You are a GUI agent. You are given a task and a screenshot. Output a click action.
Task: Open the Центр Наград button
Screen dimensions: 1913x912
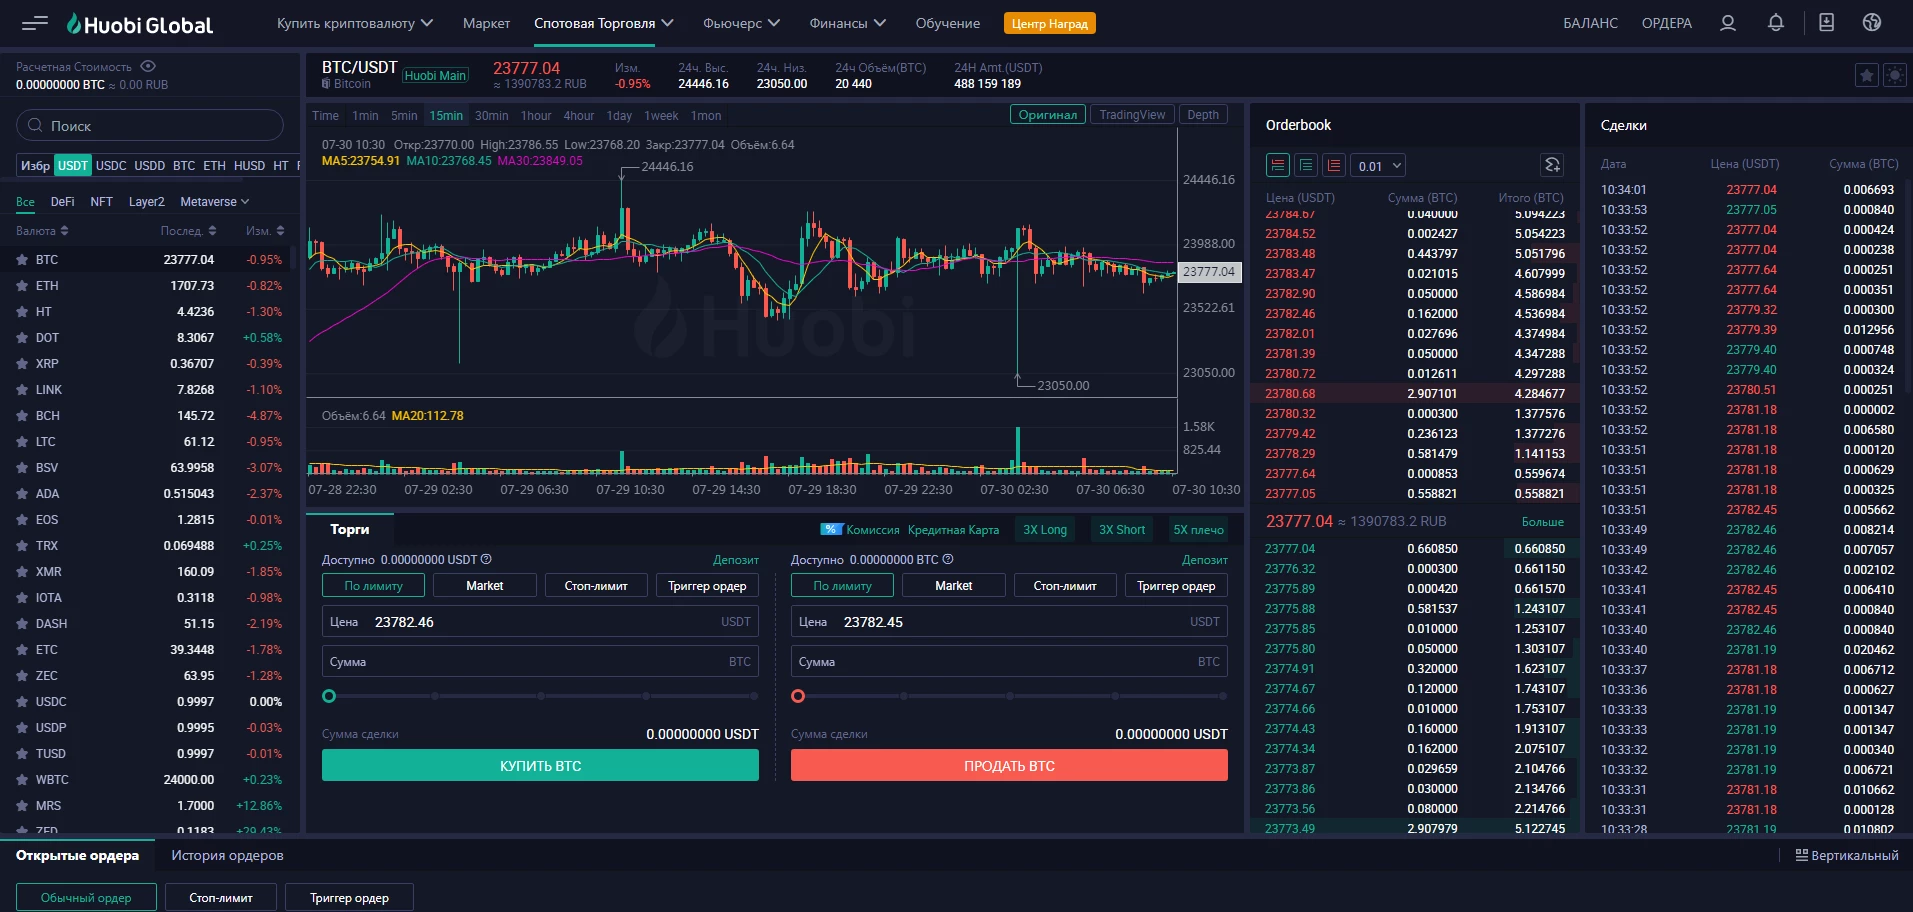tap(1049, 23)
